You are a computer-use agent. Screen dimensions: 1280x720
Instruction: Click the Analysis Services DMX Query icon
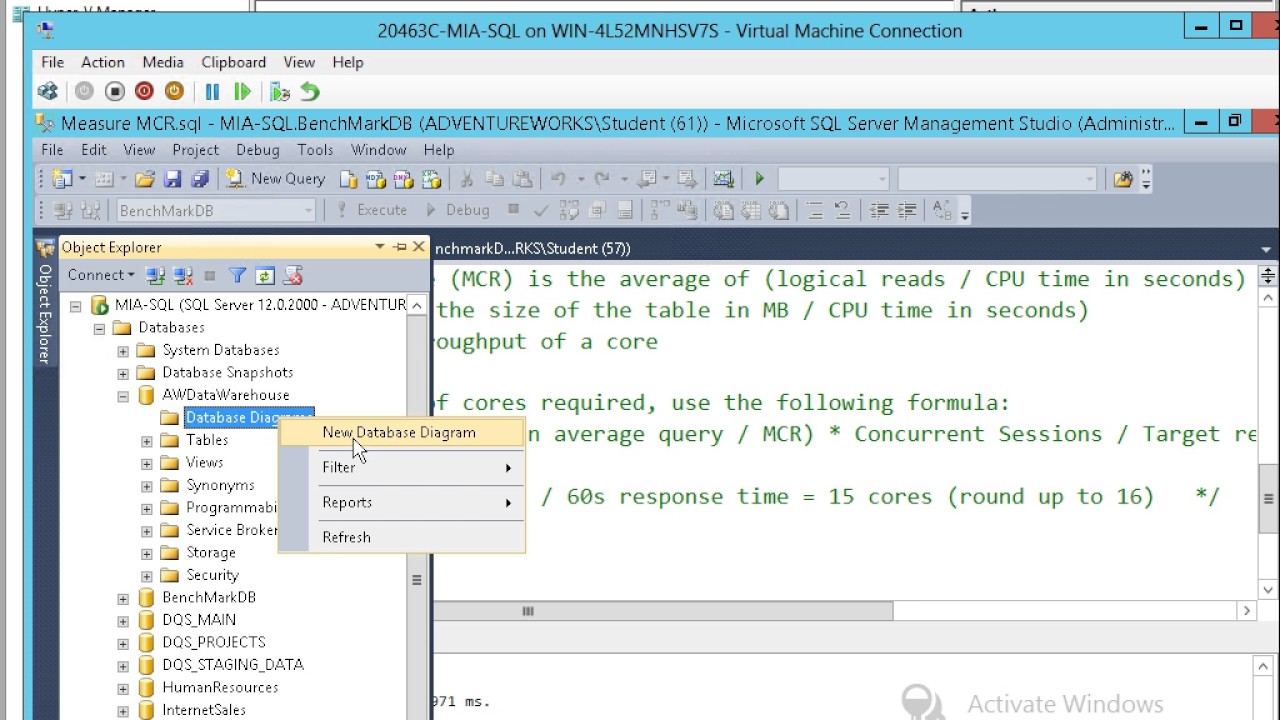(404, 179)
